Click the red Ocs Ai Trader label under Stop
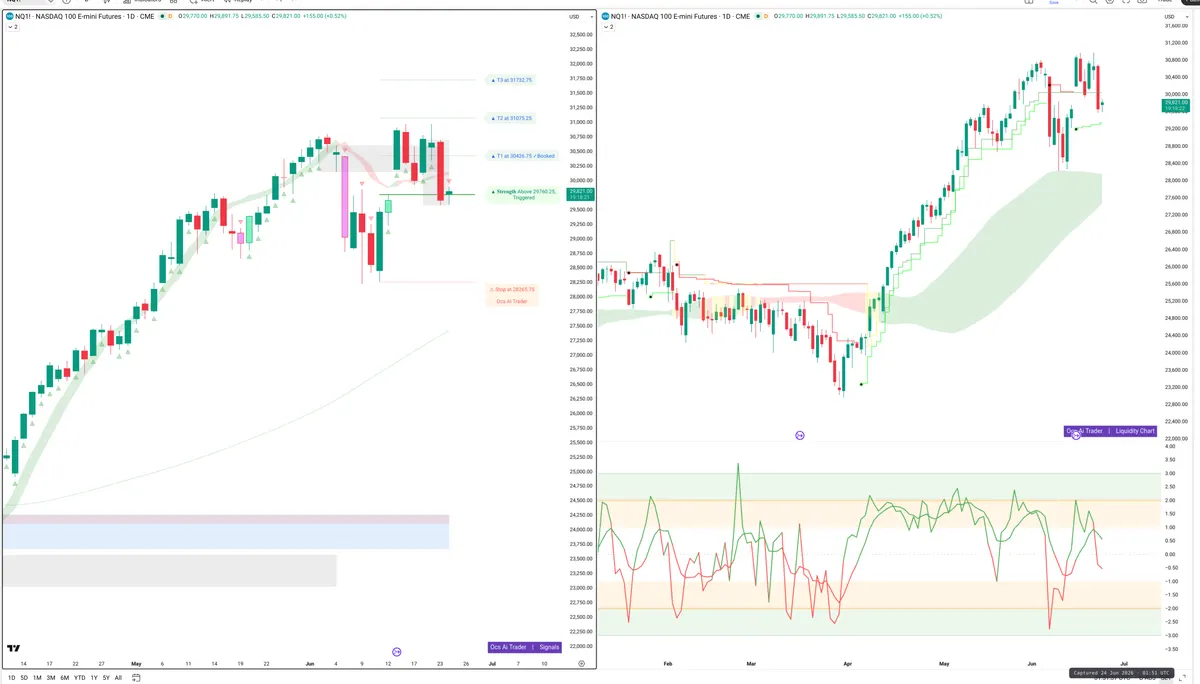The image size is (1200, 684). [512, 301]
